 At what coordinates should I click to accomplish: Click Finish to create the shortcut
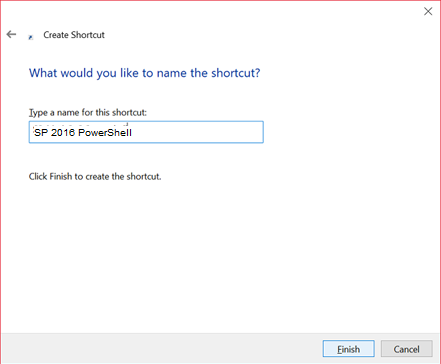tap(348, 349)
